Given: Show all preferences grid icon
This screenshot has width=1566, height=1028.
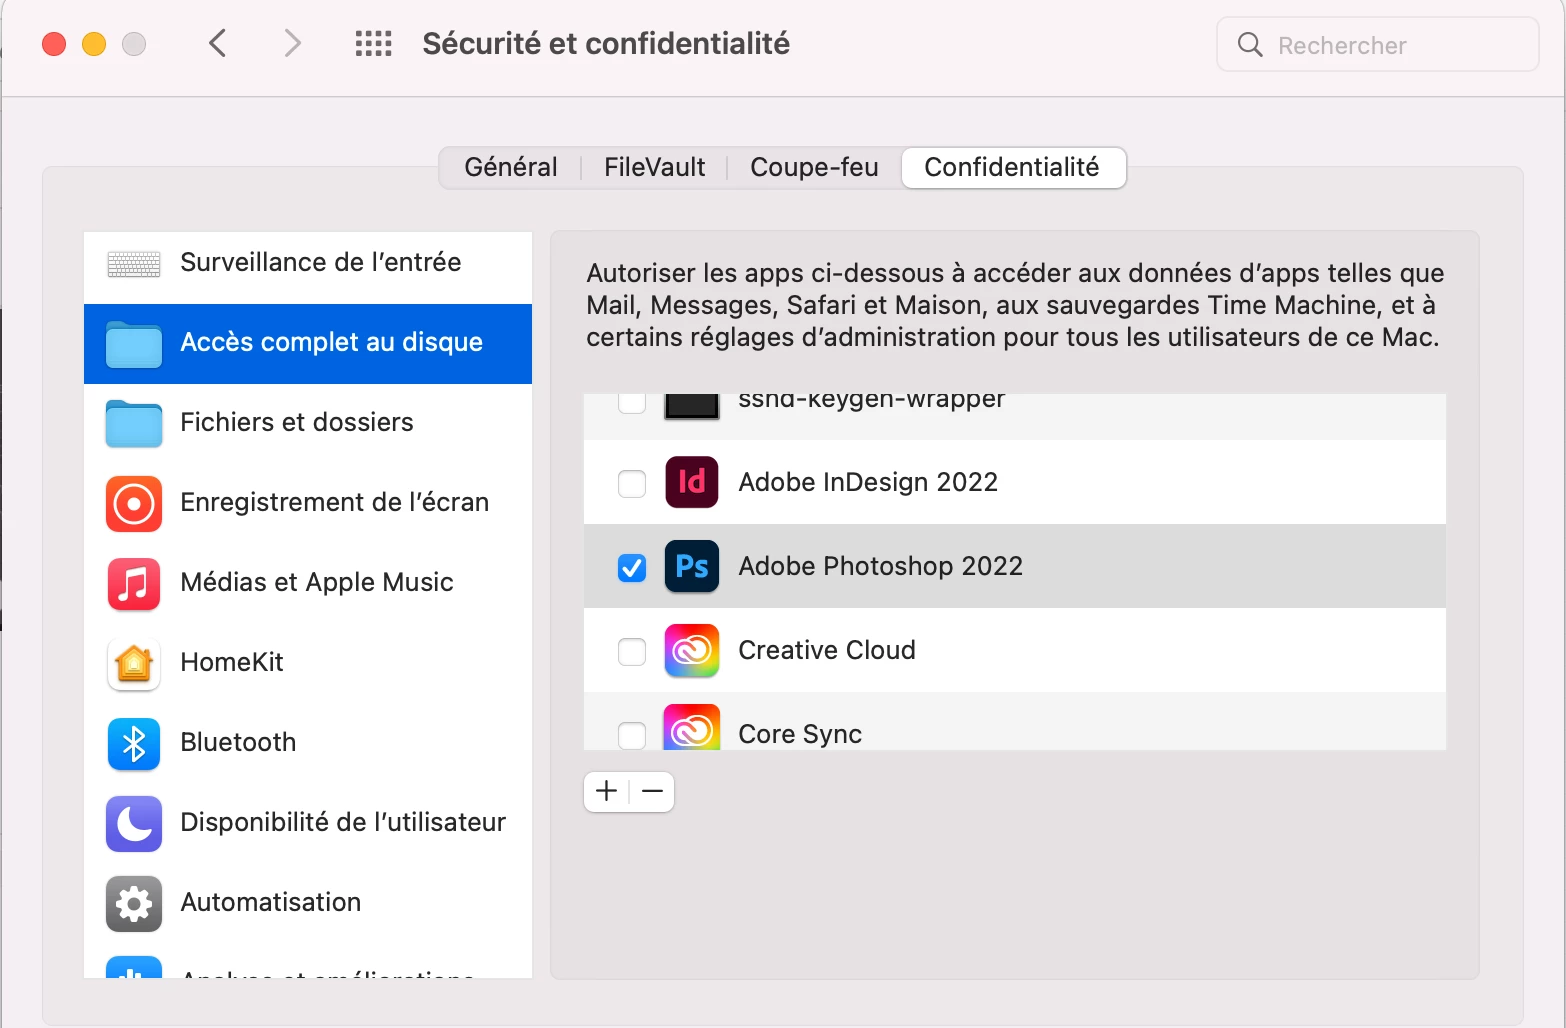Looking at the screenshot, I should pyautogui.click(x=374, y=44).
